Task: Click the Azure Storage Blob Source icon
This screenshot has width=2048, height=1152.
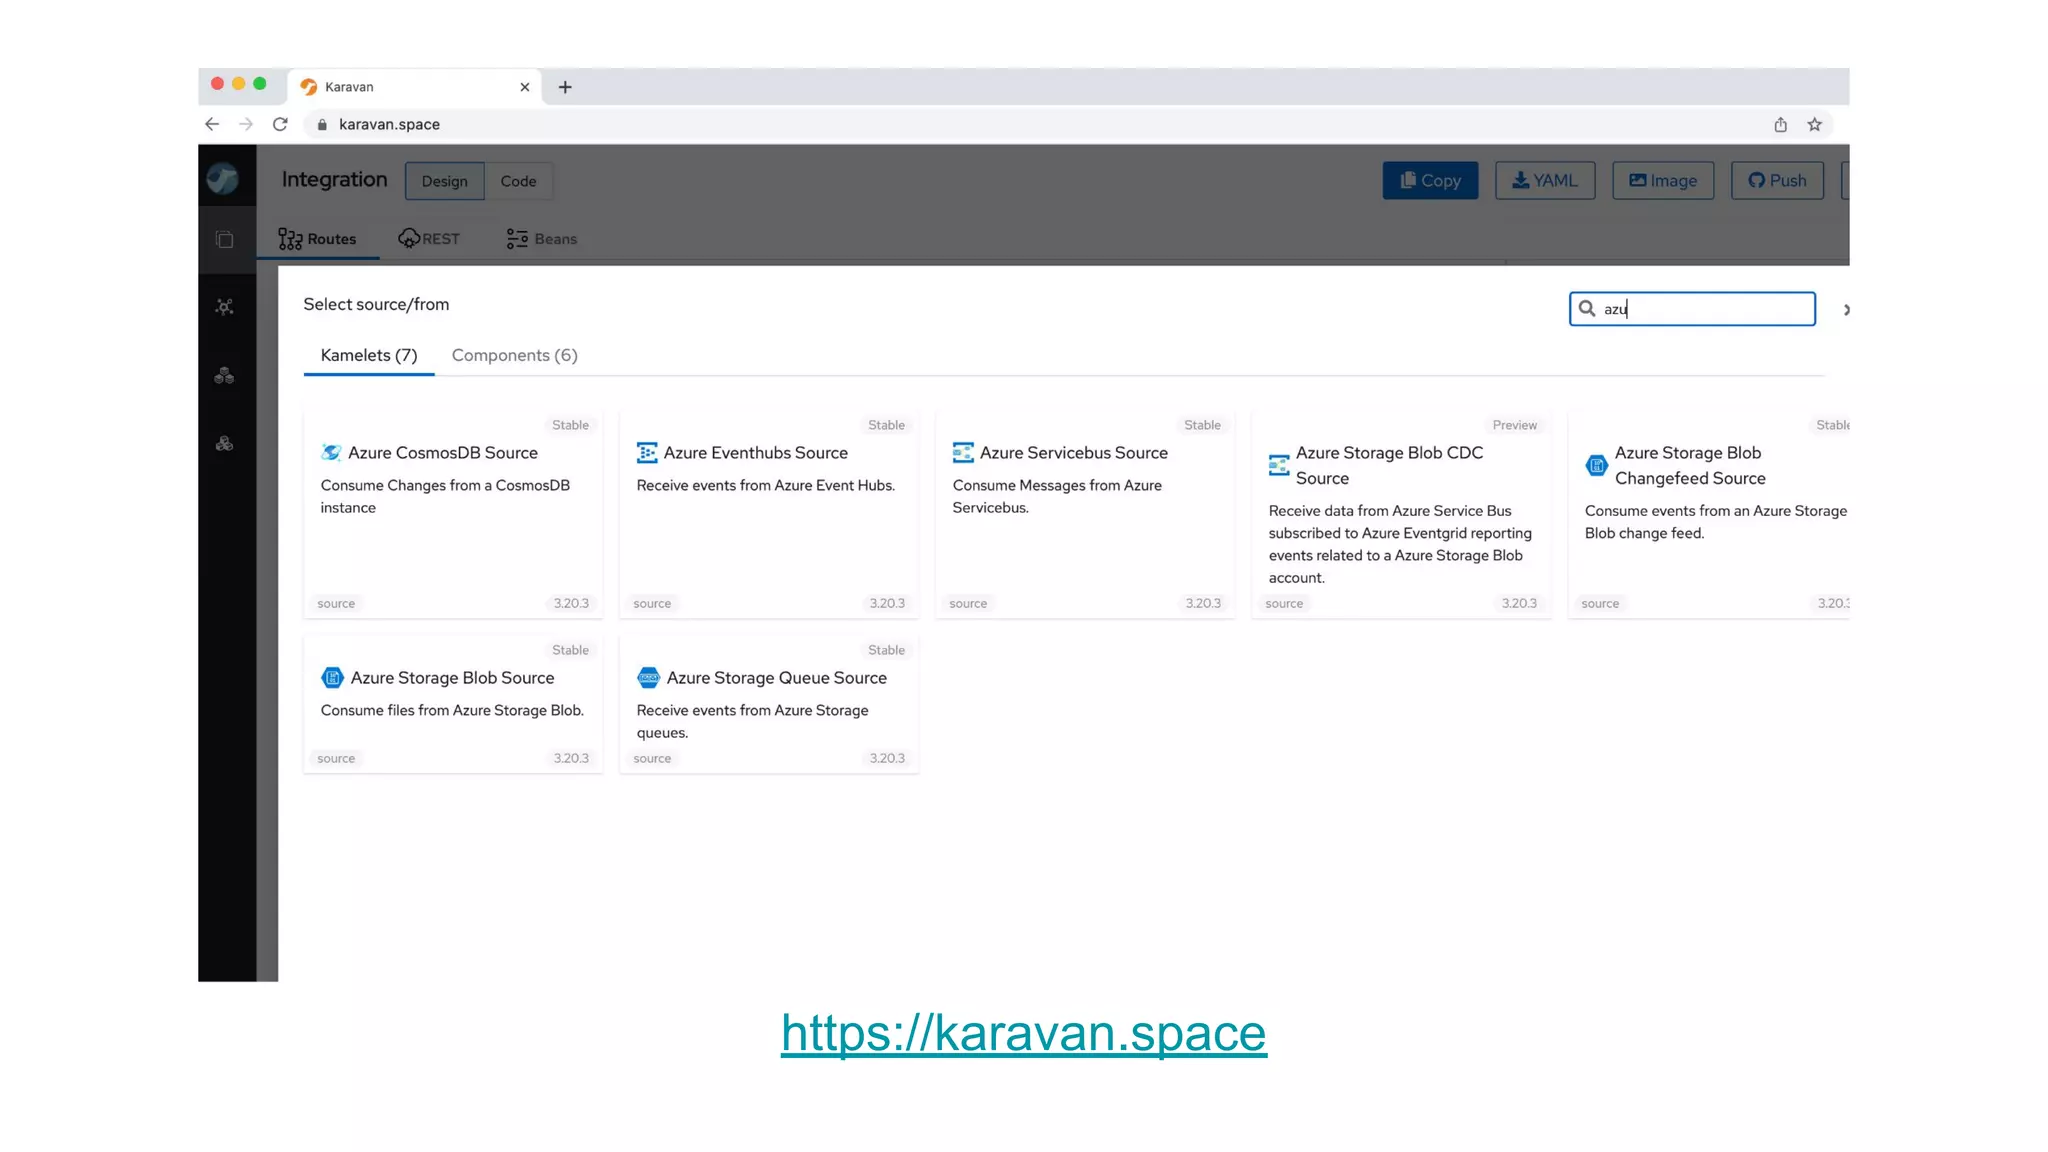Action: coord(332,678)
